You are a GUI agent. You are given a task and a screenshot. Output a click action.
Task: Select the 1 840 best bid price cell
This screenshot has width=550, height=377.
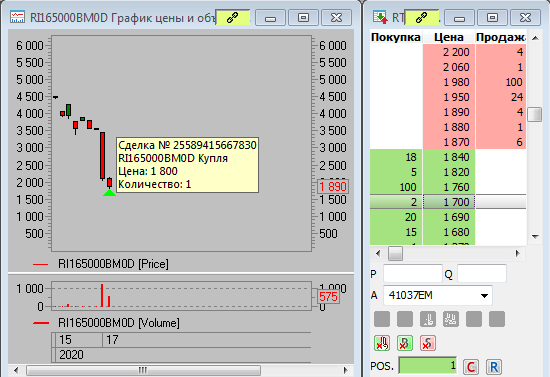[x=449, y=157]
